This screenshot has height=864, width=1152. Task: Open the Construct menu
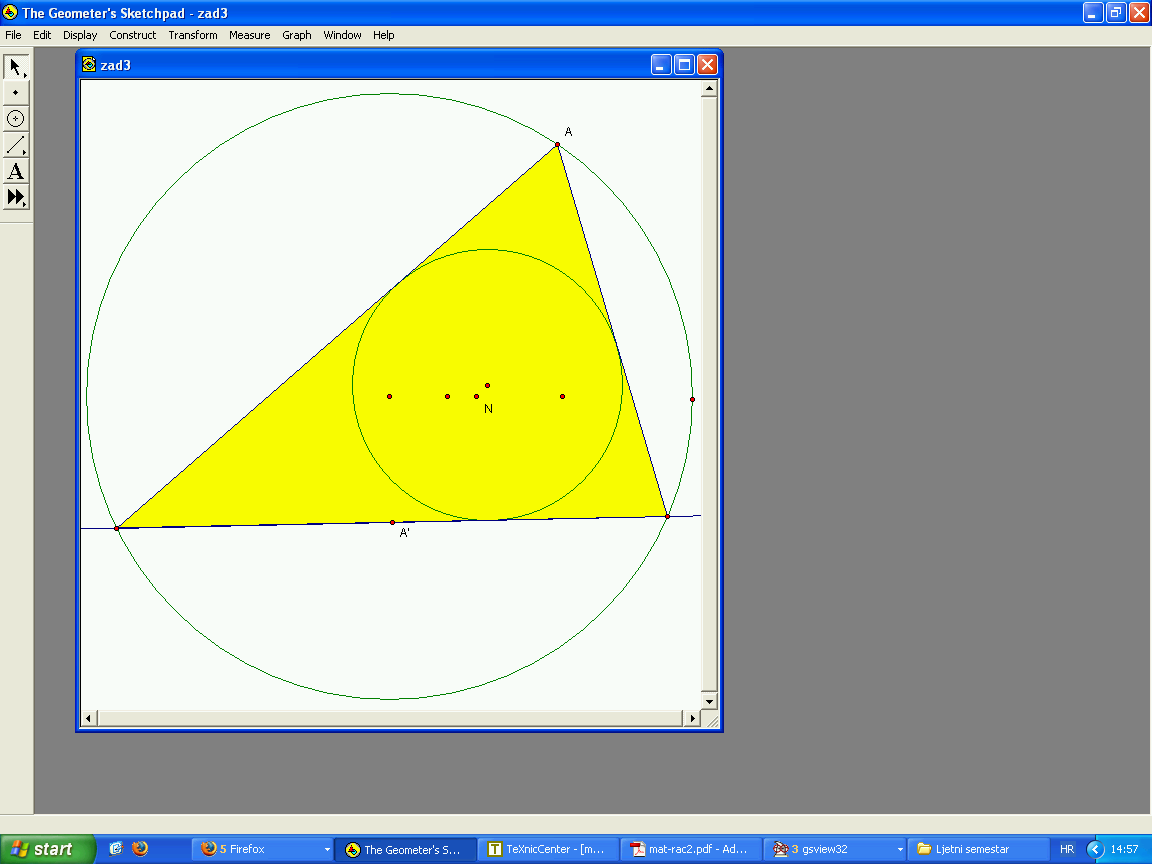133,35
